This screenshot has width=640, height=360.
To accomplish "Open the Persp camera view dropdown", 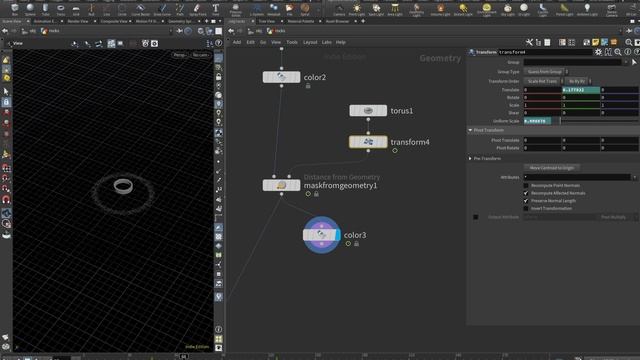I will tap(180, 55).
